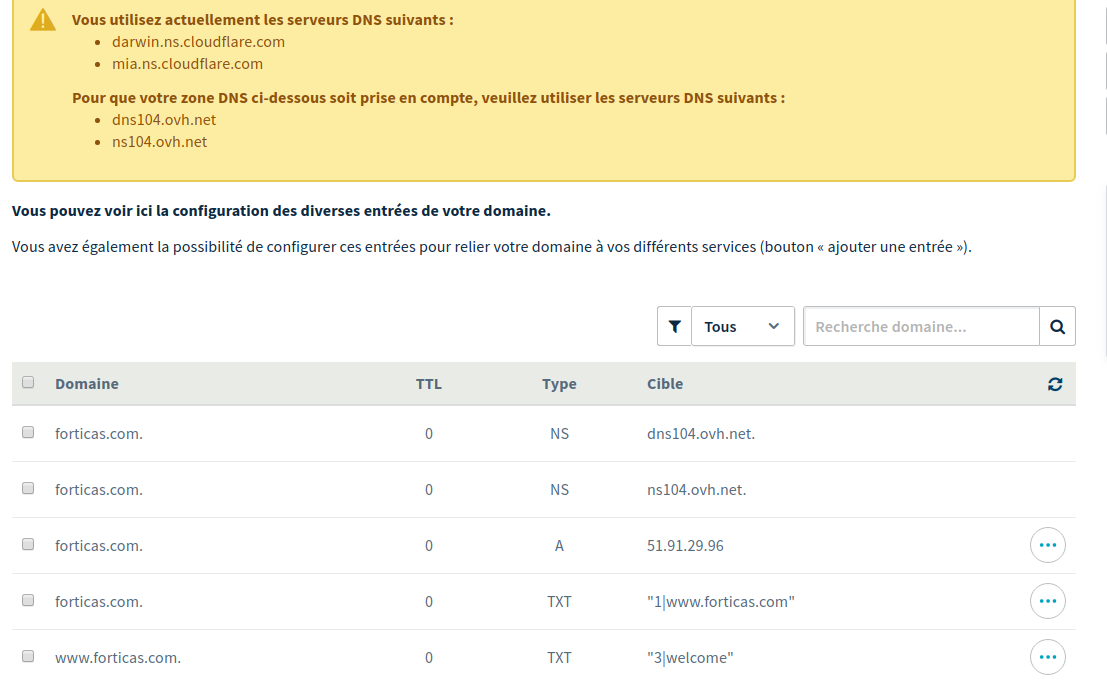Open actions menu for the A record
Image resolution: width=1107 pixels, height=684 pixels.
1047,546
